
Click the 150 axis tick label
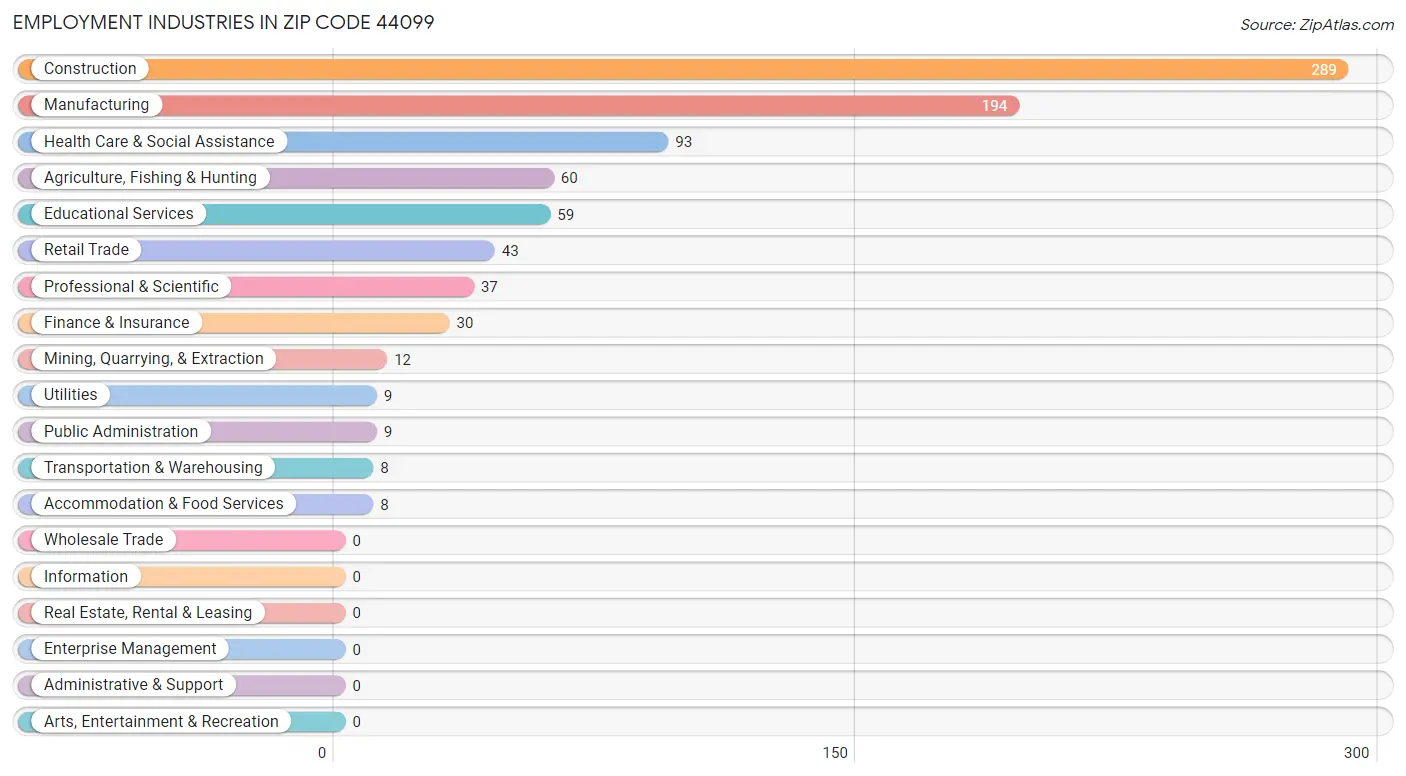[x=835, y=753]
